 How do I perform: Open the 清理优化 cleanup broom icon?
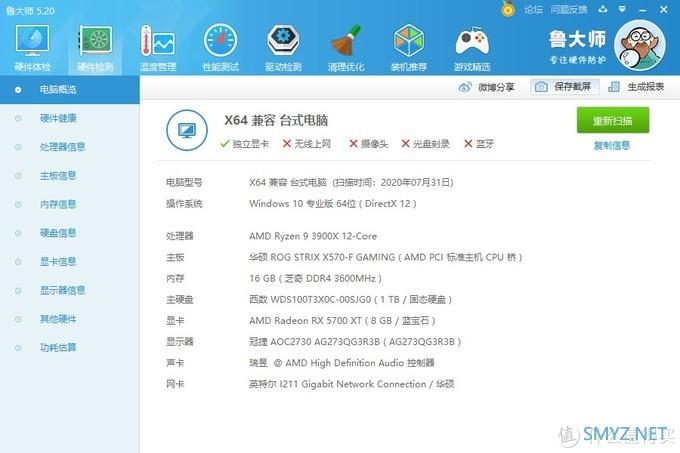tap(346, 48)
